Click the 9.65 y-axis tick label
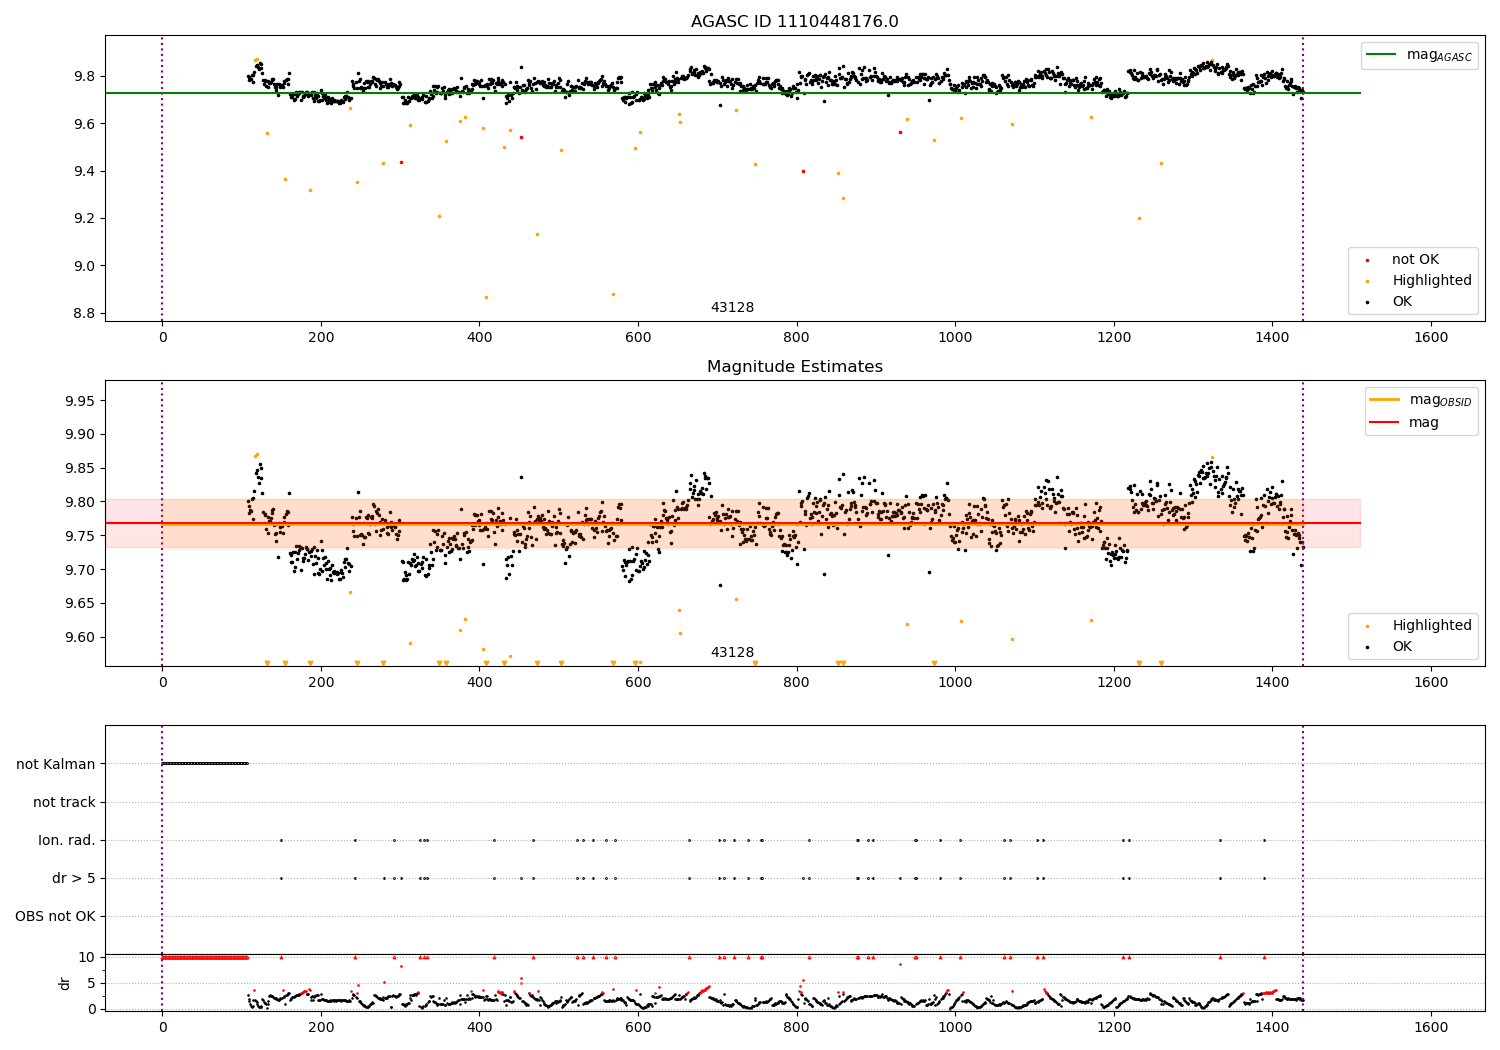 pos(79,604)
